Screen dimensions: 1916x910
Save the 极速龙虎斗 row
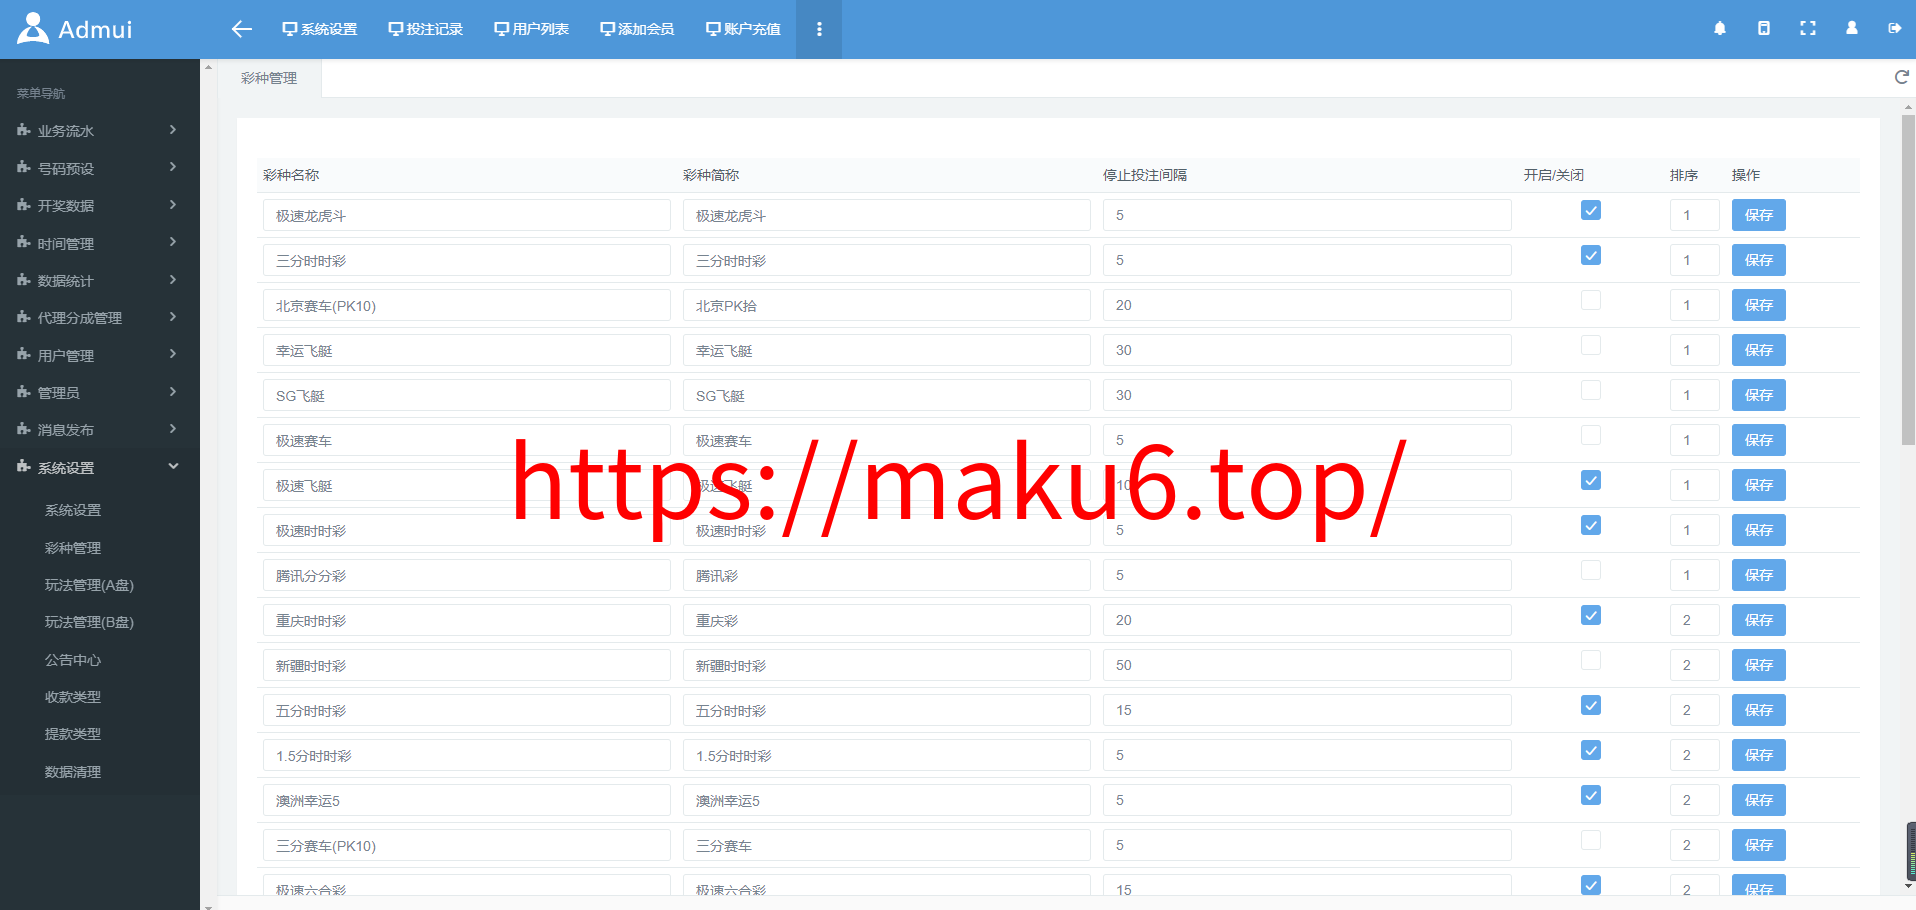tap(1759, 215)
